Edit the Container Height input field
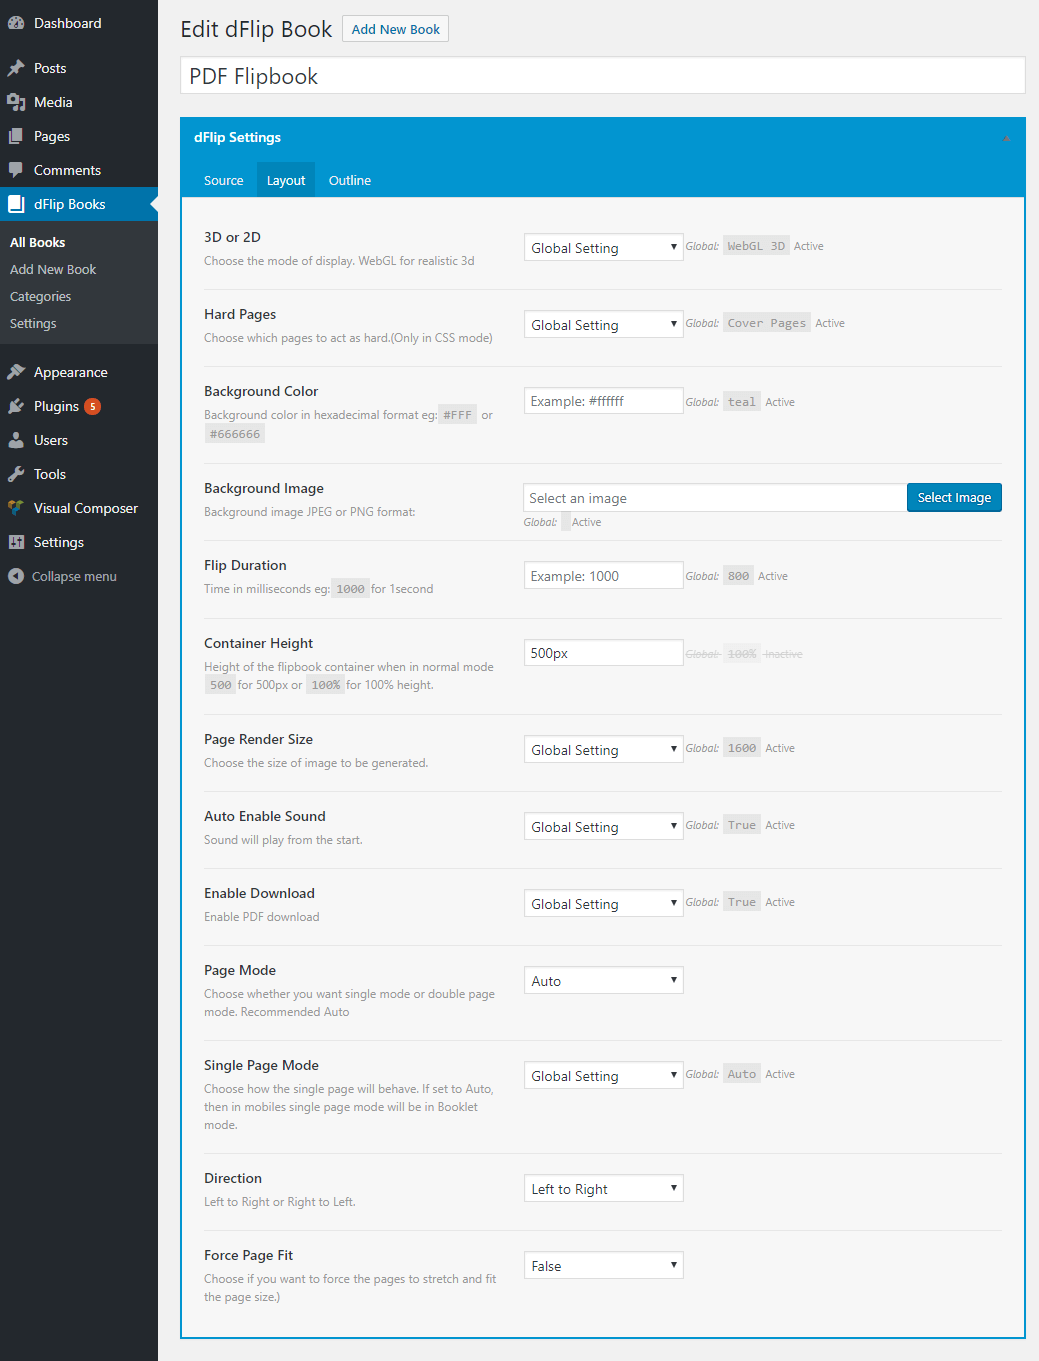Viewport: 1039px width, 1361px height. point(603,652)
